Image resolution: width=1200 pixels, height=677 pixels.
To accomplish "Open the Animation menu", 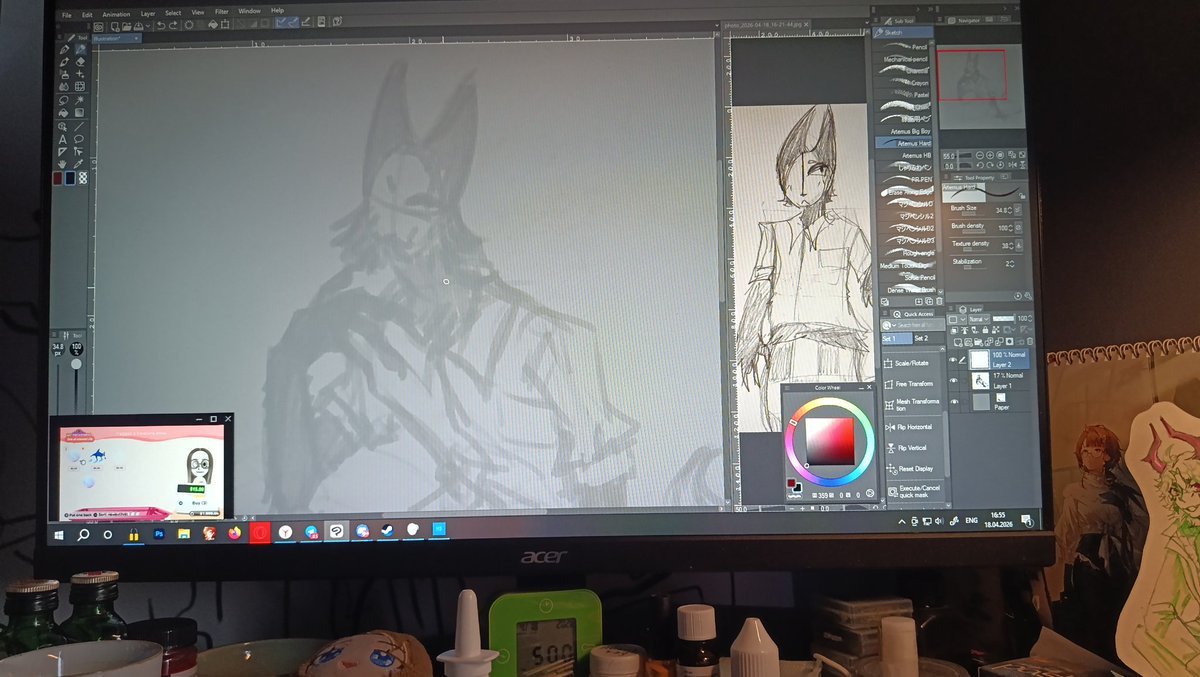I will tap(116, 14).
